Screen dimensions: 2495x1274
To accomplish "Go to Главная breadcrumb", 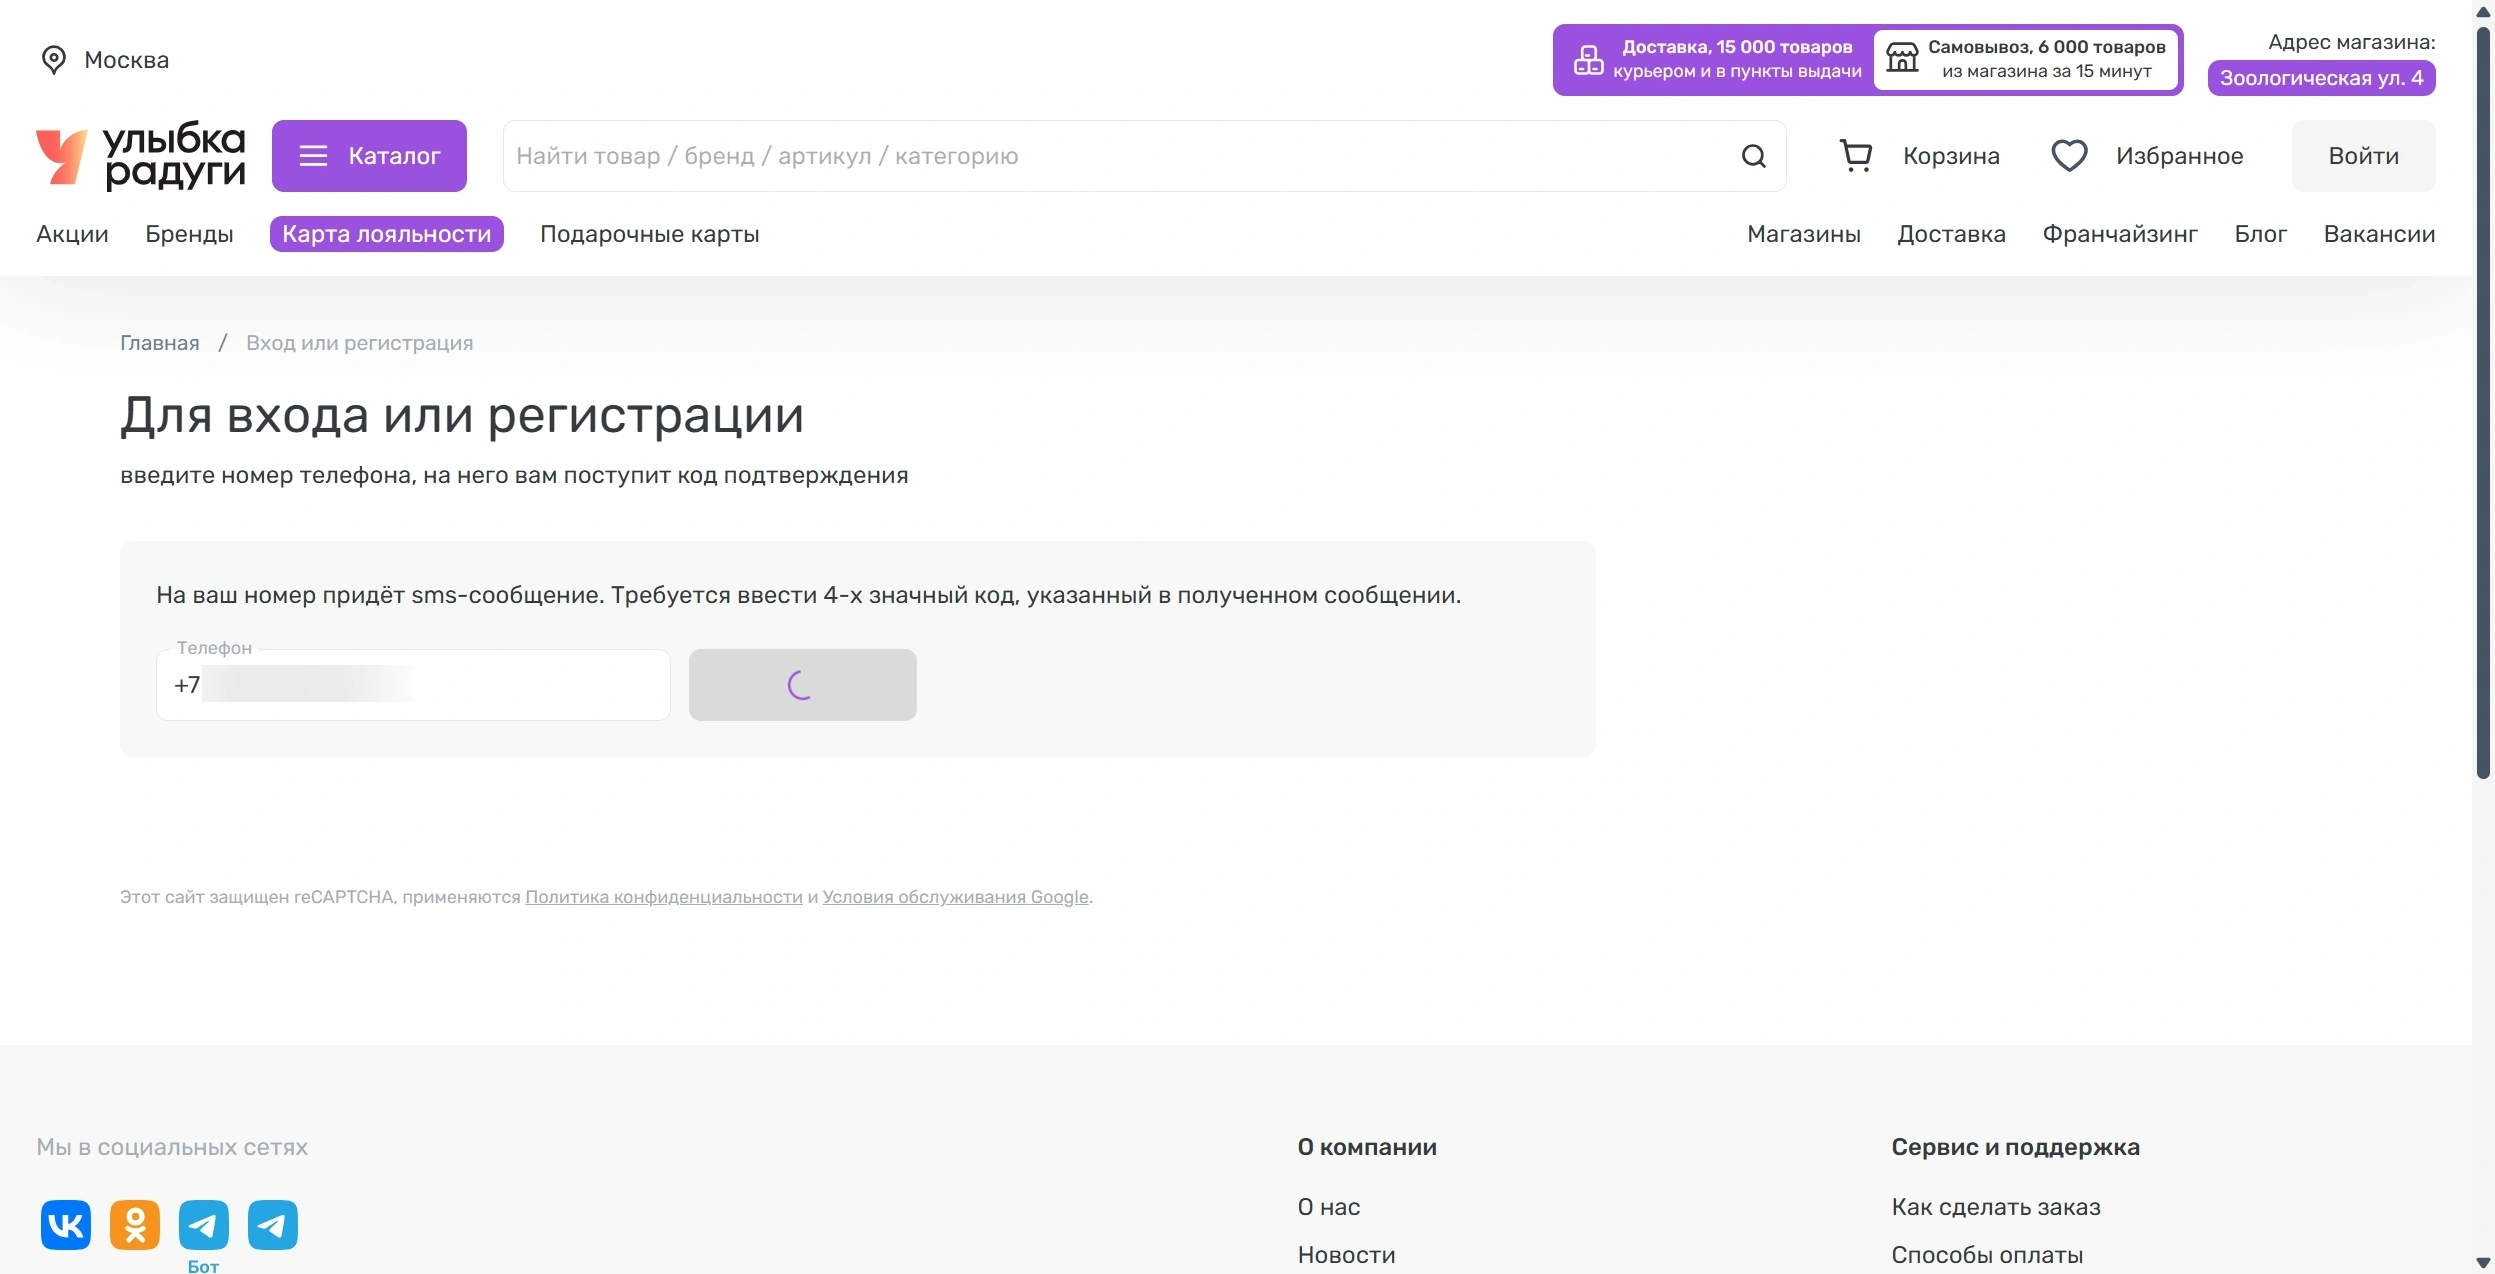I will (x=160, y=343).
